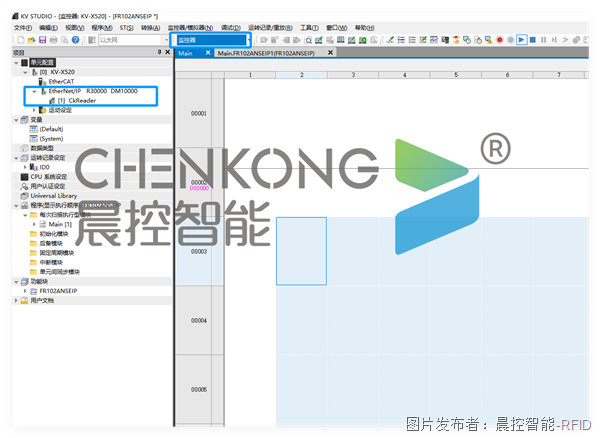Click the grey circle icon after Record
This screenshot has width=600, height=438.
tap(510, 40)
